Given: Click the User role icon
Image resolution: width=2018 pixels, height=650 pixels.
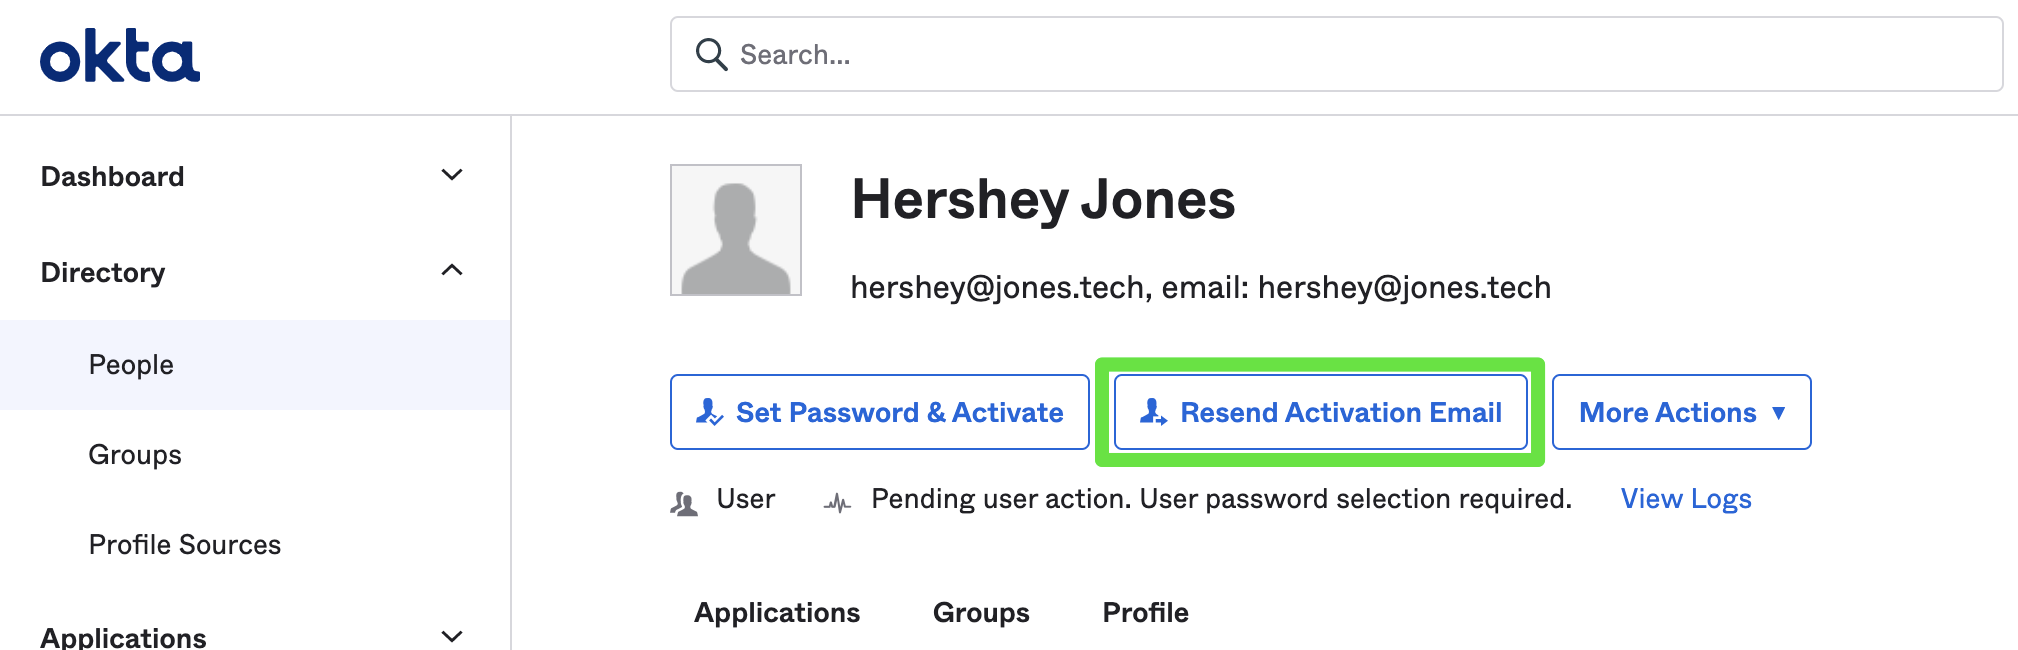Looking at the screenshot, I should pos(684,503).
